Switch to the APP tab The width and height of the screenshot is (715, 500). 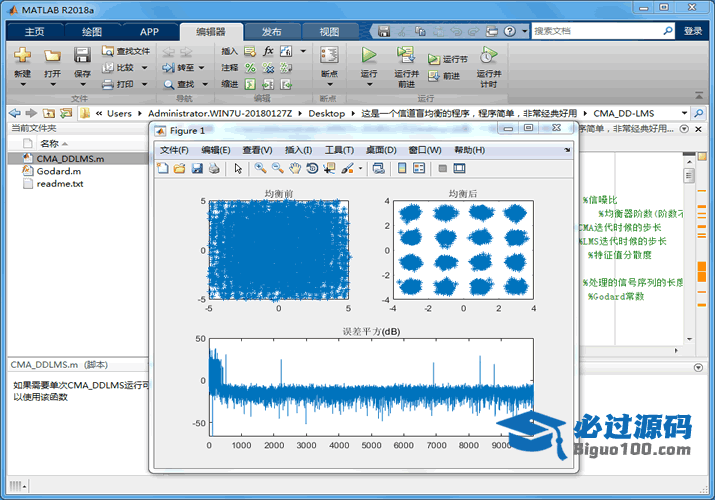tap(149, 32)
